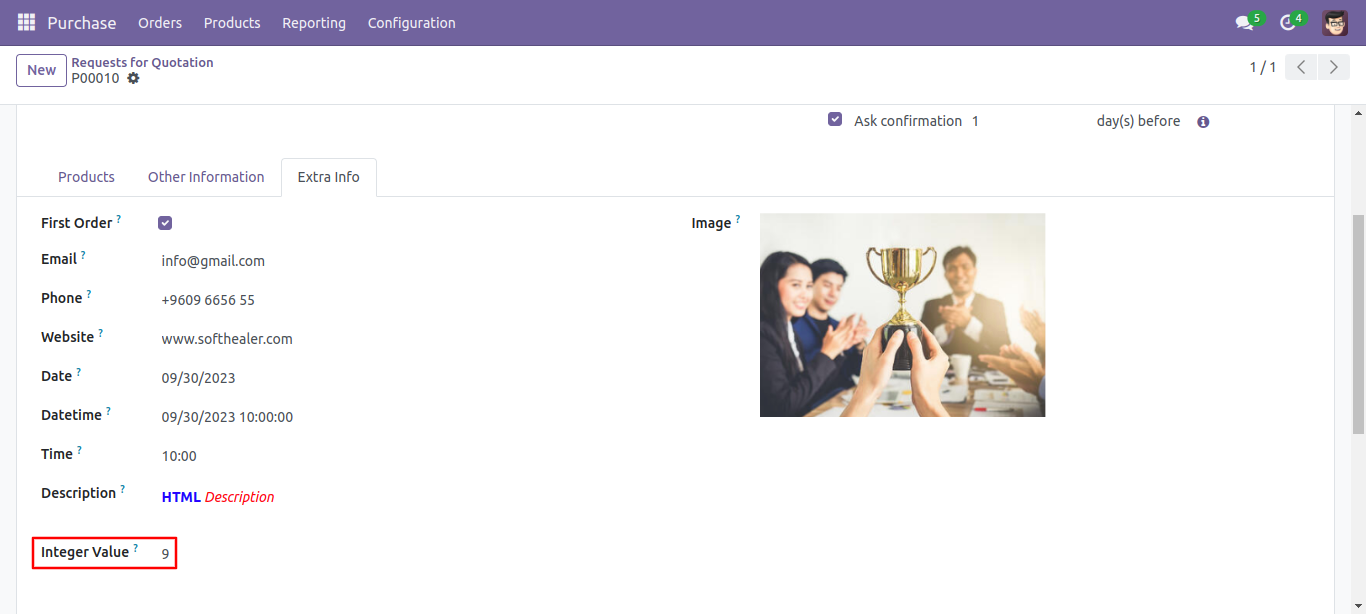
Task: Open the Products menu in top bar
Action: 232,22
